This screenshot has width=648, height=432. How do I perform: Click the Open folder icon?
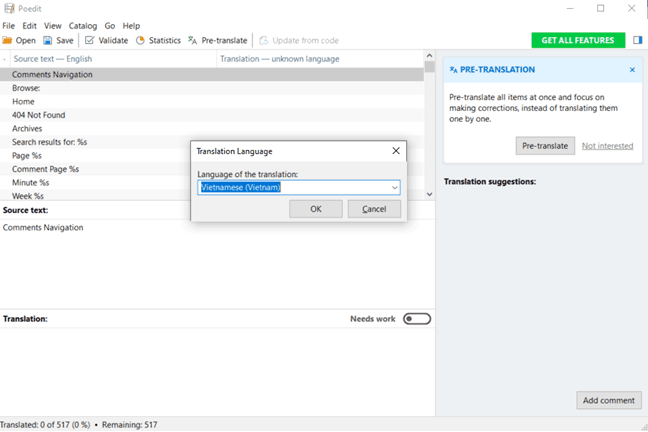tap(7, 41)
